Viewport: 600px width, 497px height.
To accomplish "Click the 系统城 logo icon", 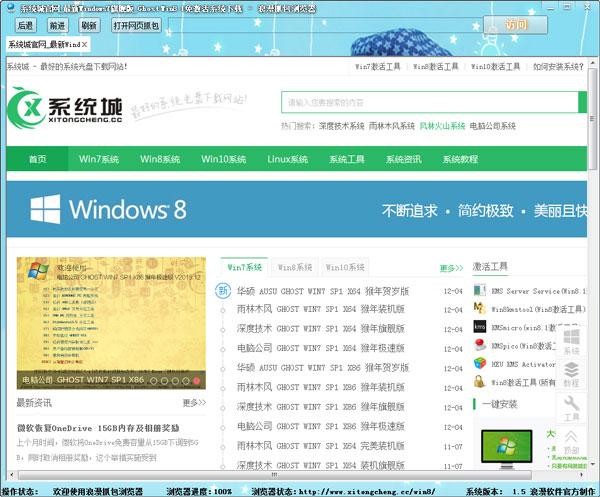I will pos(65,108).
